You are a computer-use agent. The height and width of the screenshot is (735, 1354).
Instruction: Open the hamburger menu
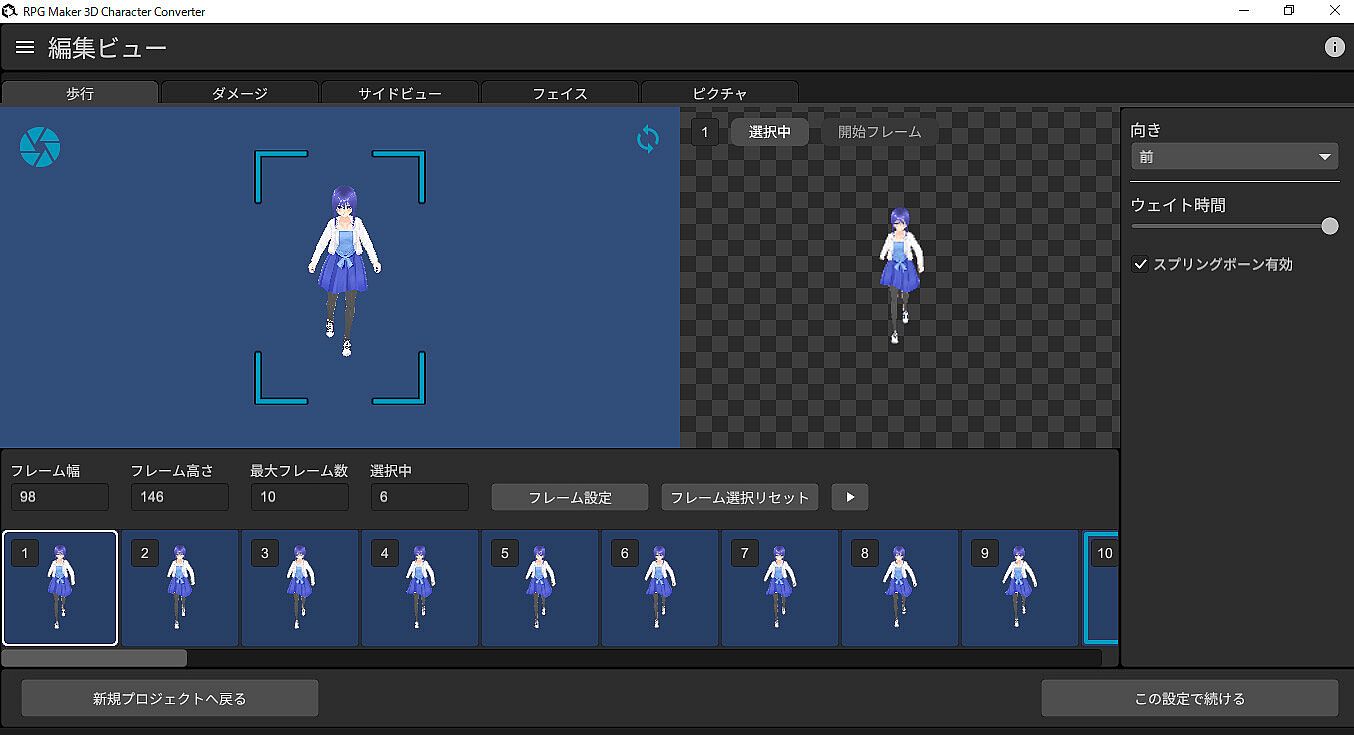tap(25, 47)
